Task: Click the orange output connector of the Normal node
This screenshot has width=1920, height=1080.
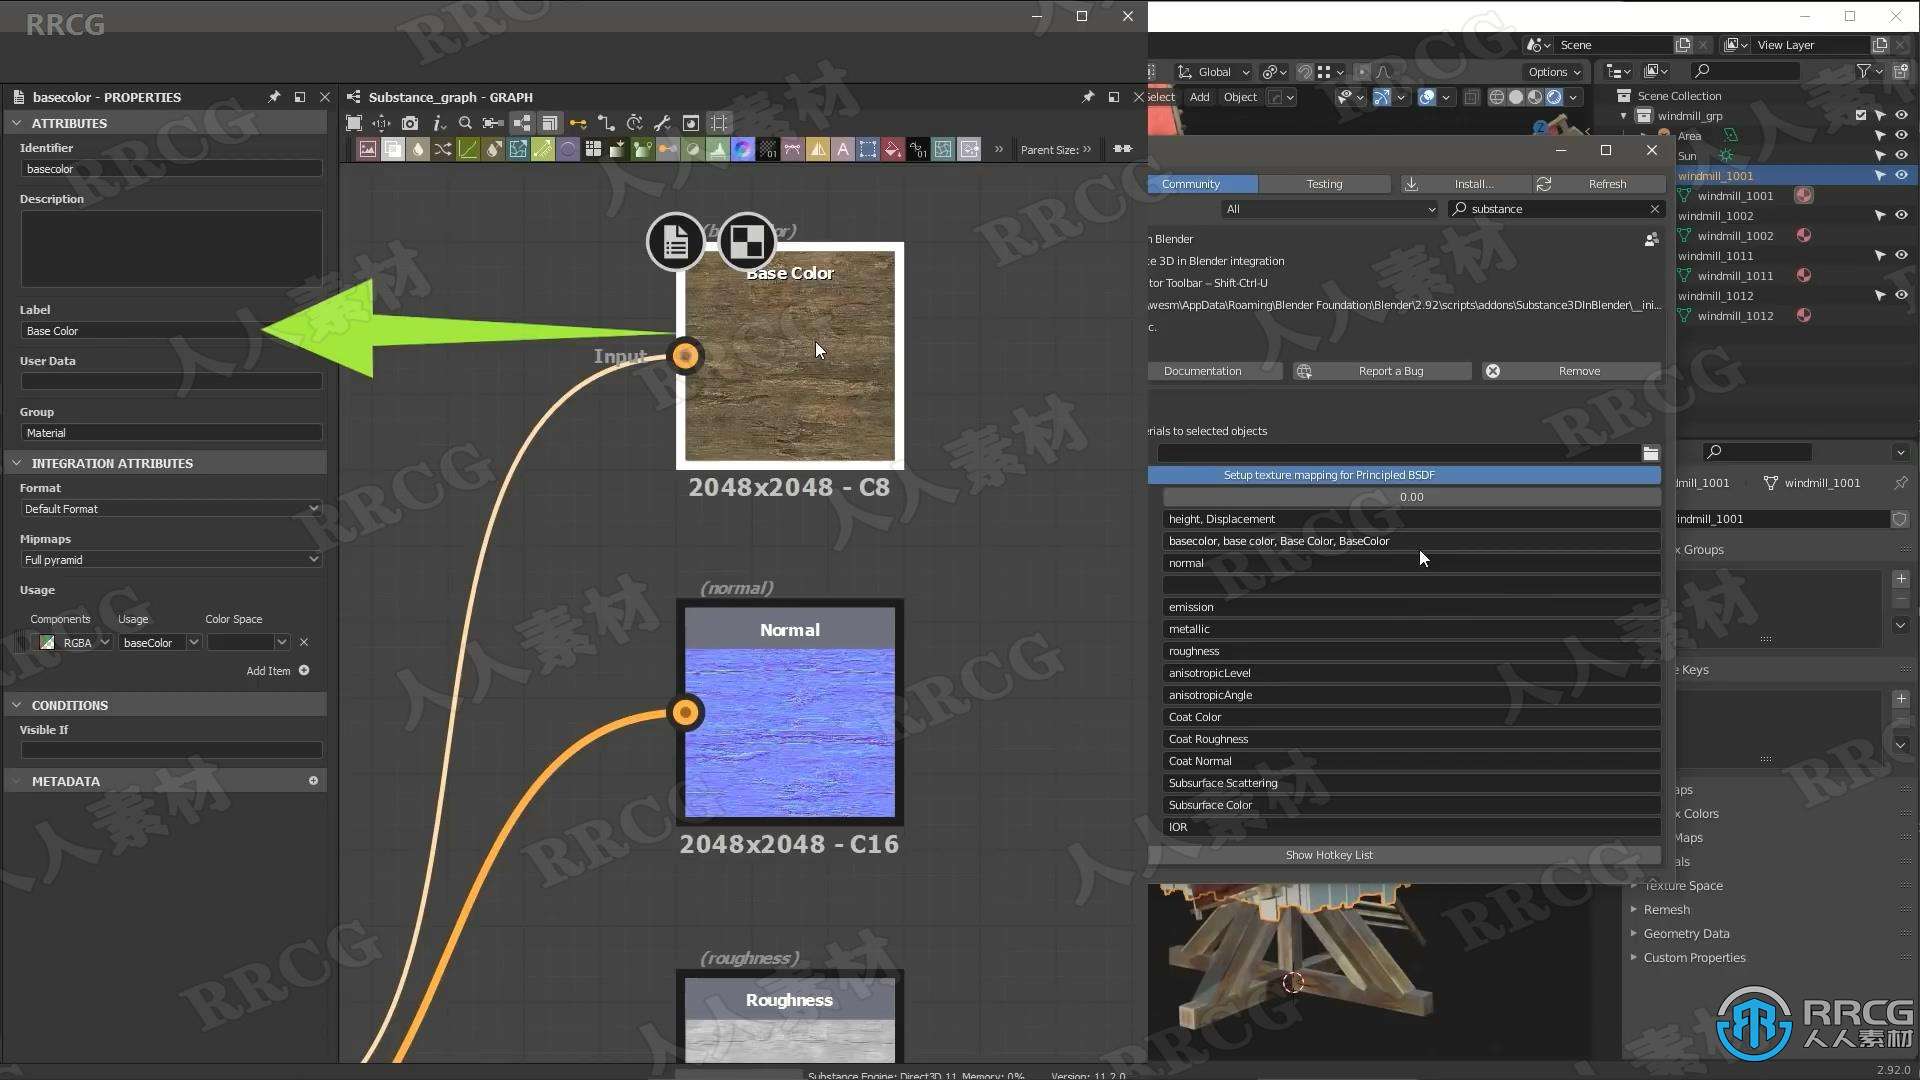Action: pyautogui.click(x=685, y=712)
